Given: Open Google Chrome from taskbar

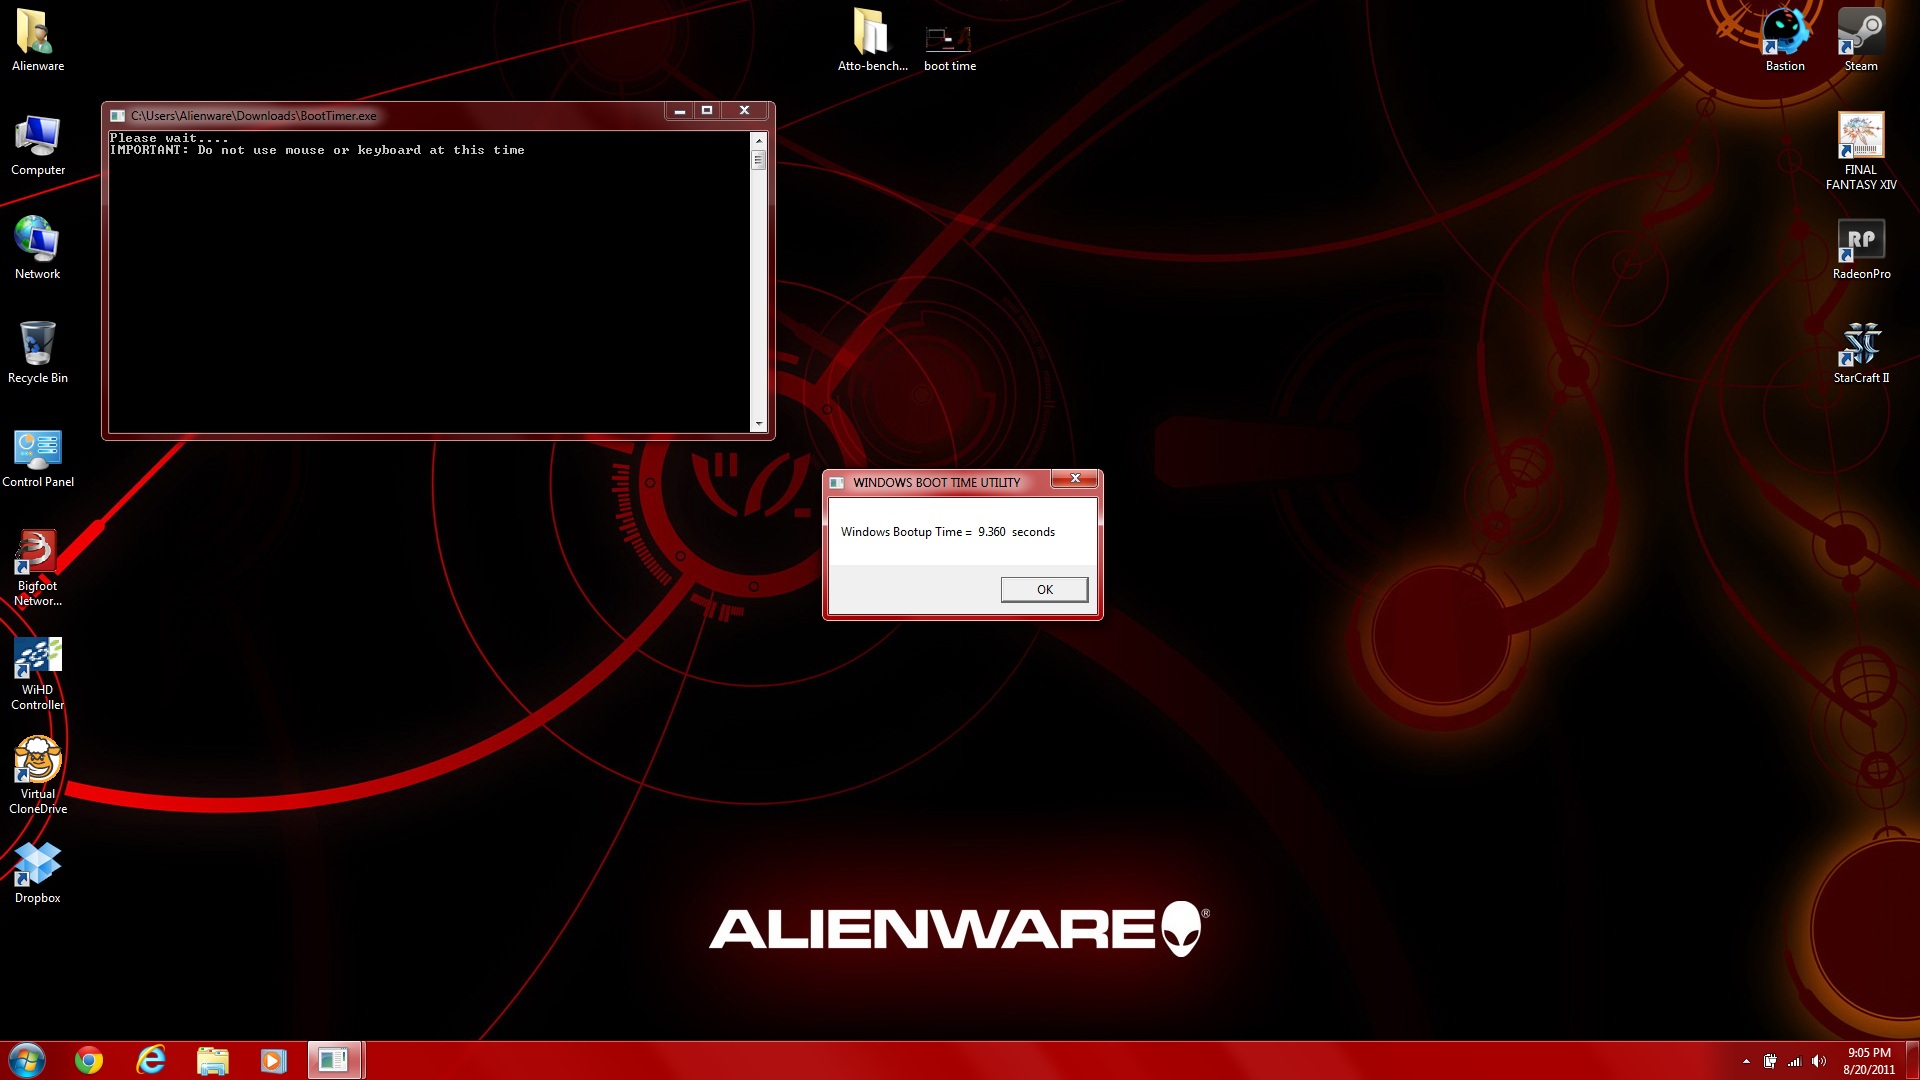Looking at the screenshot, I should click(x=89, y=1061).
